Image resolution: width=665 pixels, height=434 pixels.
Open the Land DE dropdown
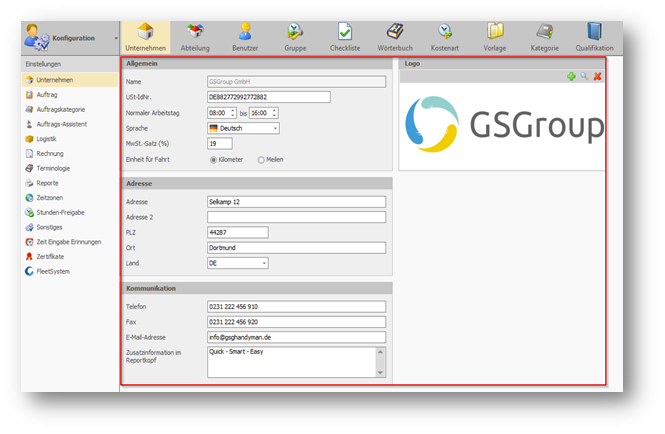tap(238, 263)
